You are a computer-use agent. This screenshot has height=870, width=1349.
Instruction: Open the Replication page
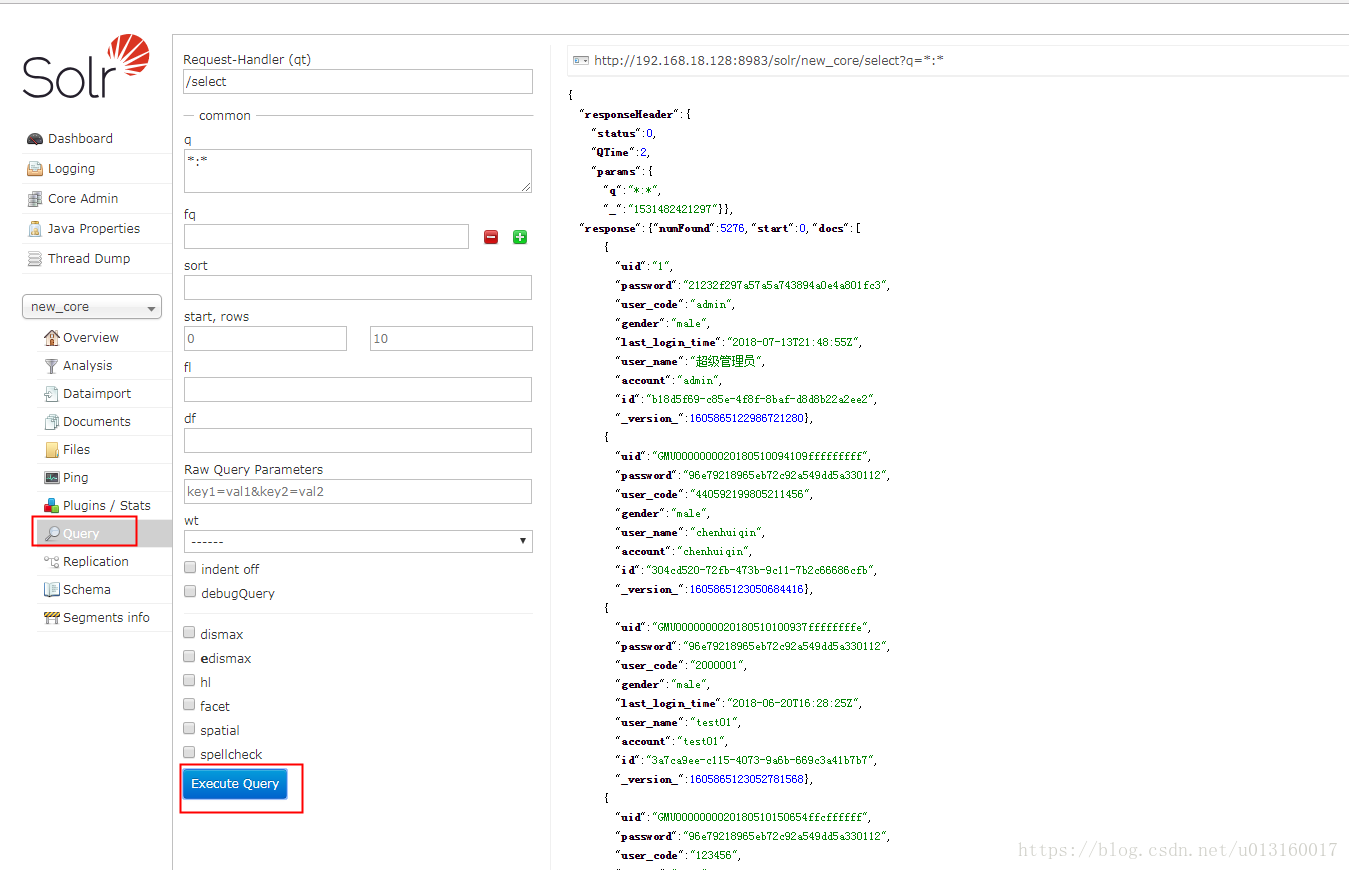(x=96, y=562)
